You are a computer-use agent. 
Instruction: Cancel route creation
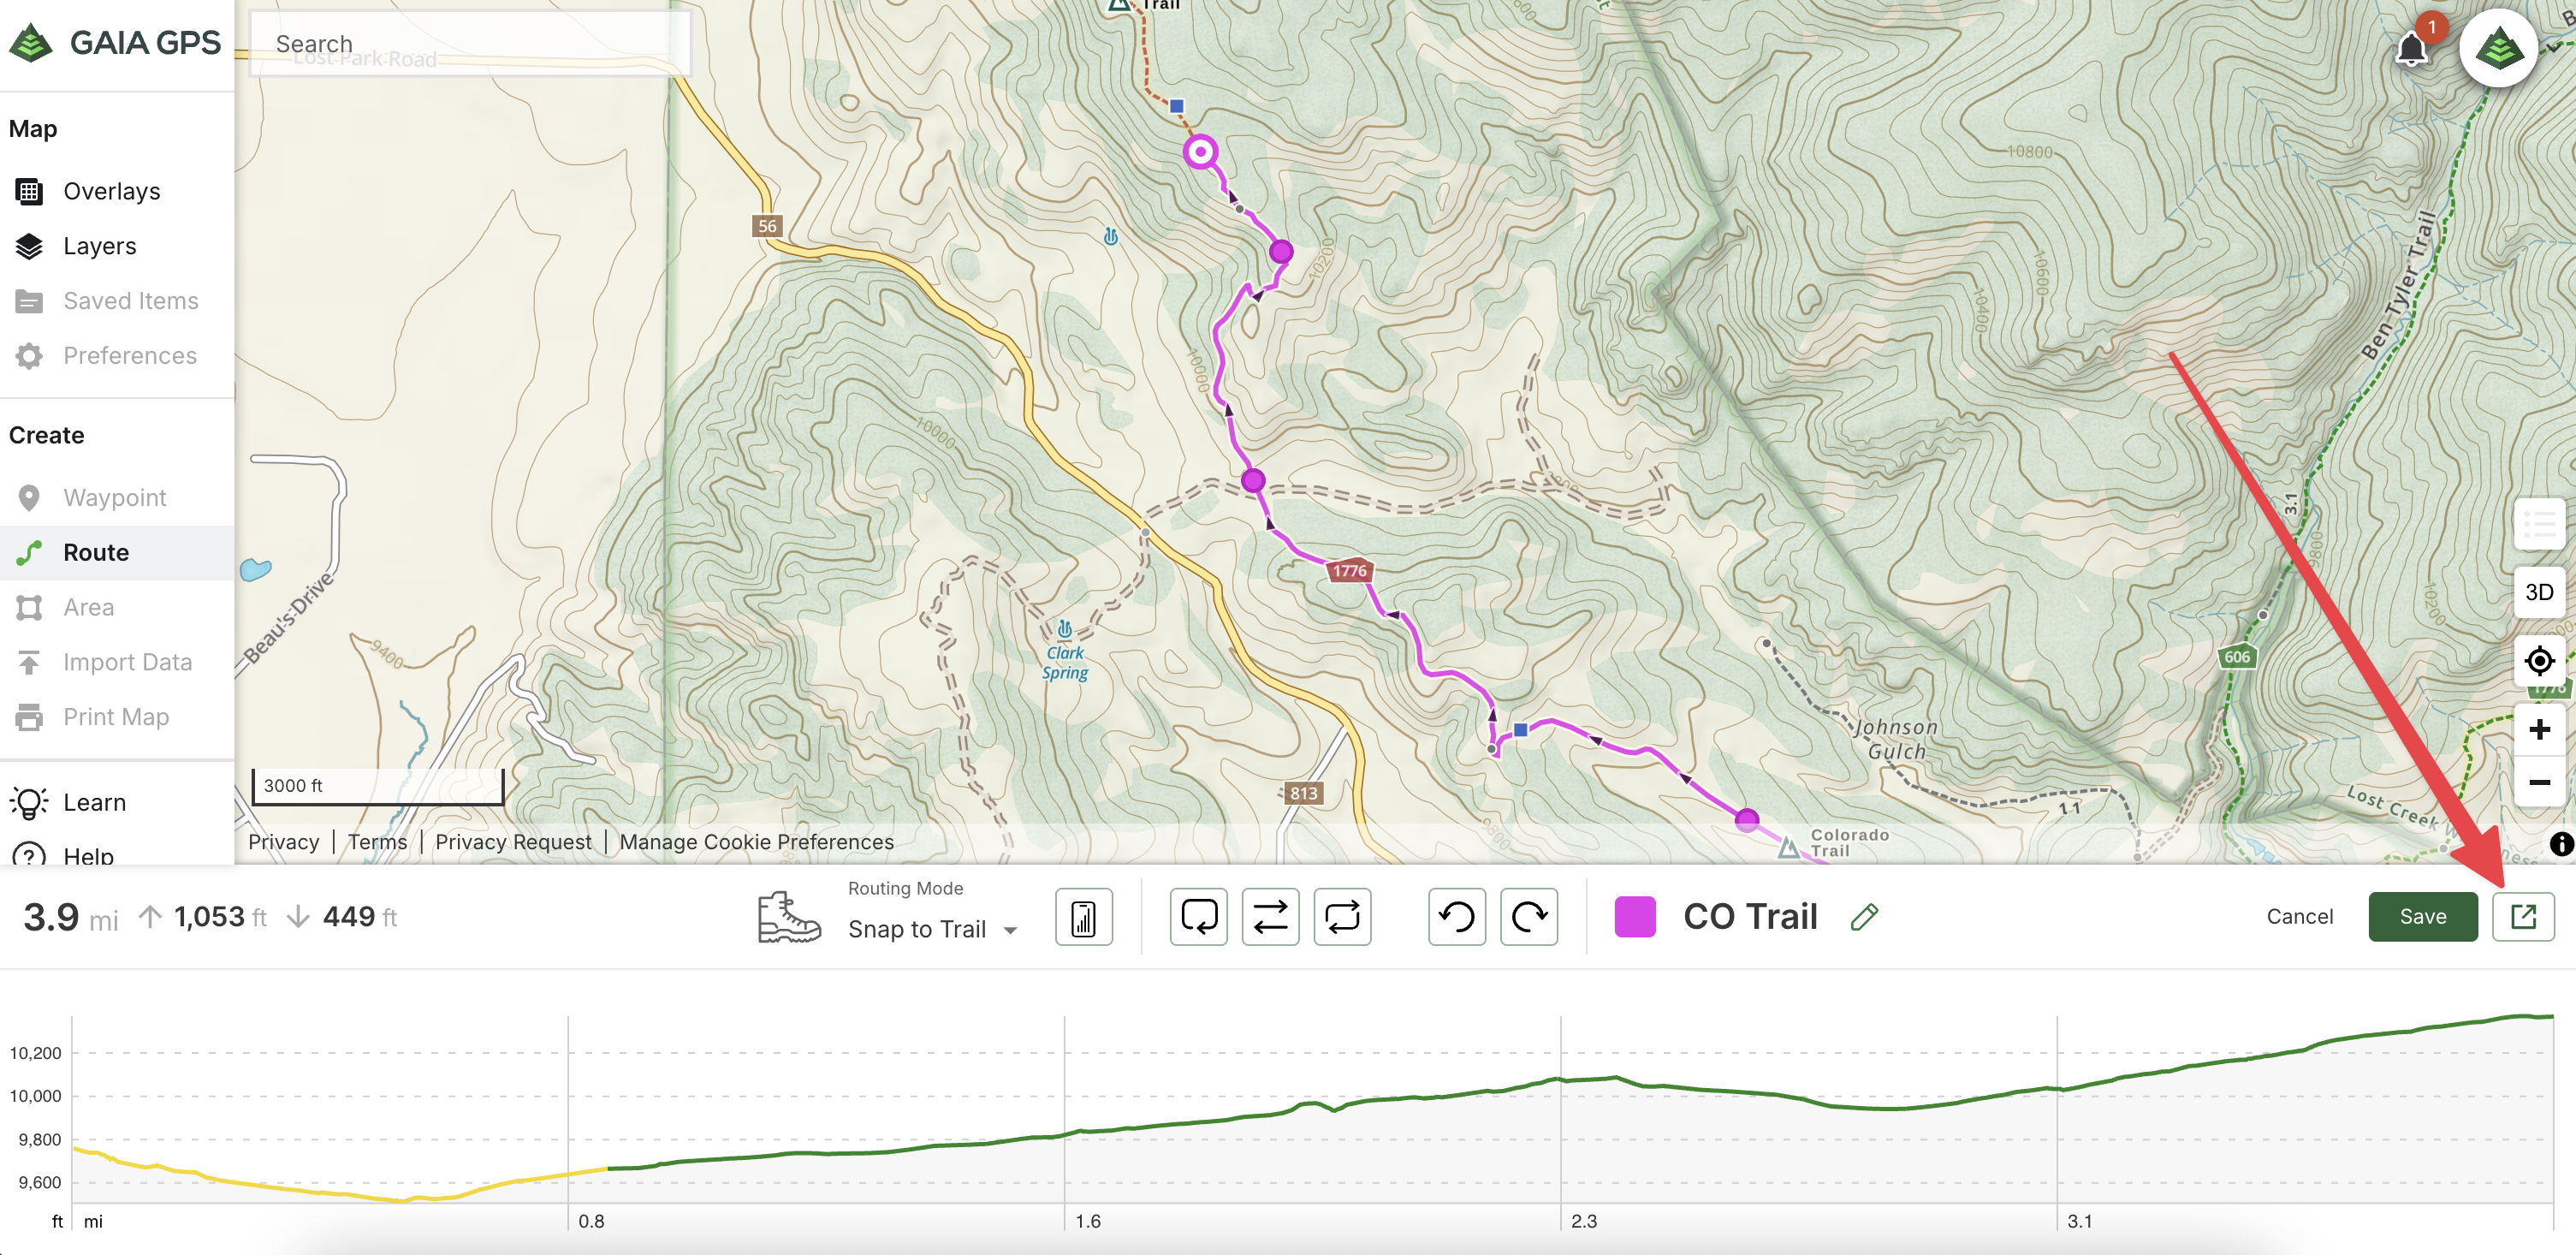[2299, 916]
